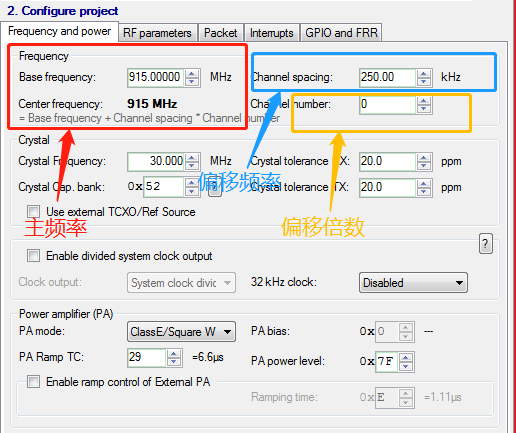Open the 32 kHz clock dropdown

point(413,283)
